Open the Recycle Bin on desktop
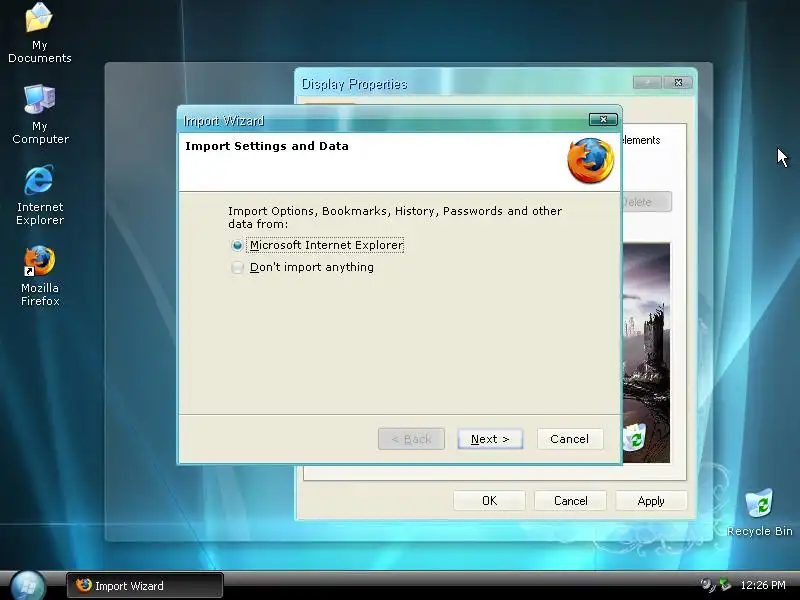 (x=759, y=512)
